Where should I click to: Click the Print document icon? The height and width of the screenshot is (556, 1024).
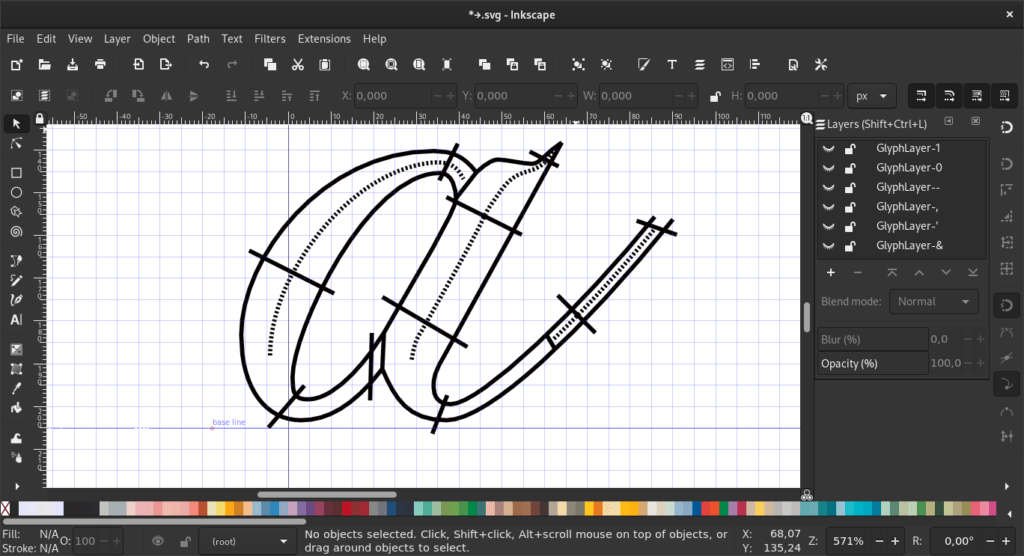pyautogui.click(x=100, y=65)
